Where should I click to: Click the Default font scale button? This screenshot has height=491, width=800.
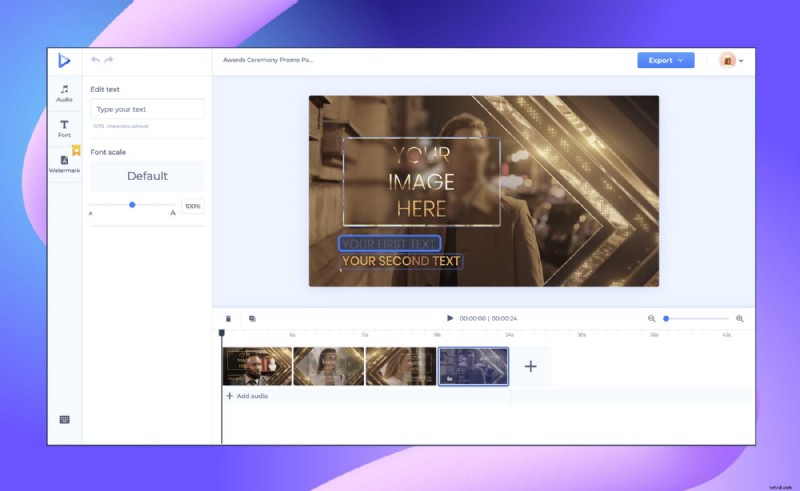pos(147,176)
